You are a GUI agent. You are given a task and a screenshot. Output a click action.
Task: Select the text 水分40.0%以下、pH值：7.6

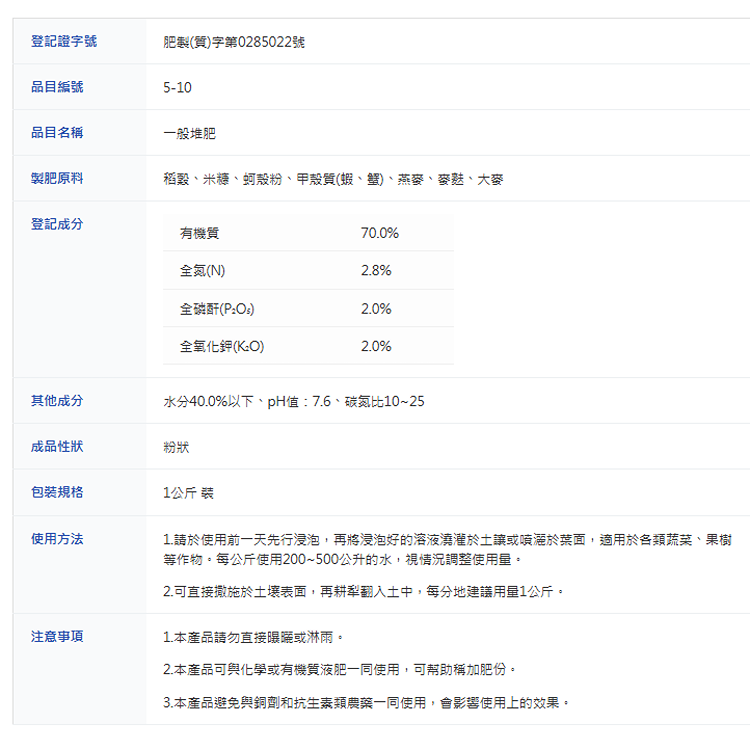(x=247, y=401)
